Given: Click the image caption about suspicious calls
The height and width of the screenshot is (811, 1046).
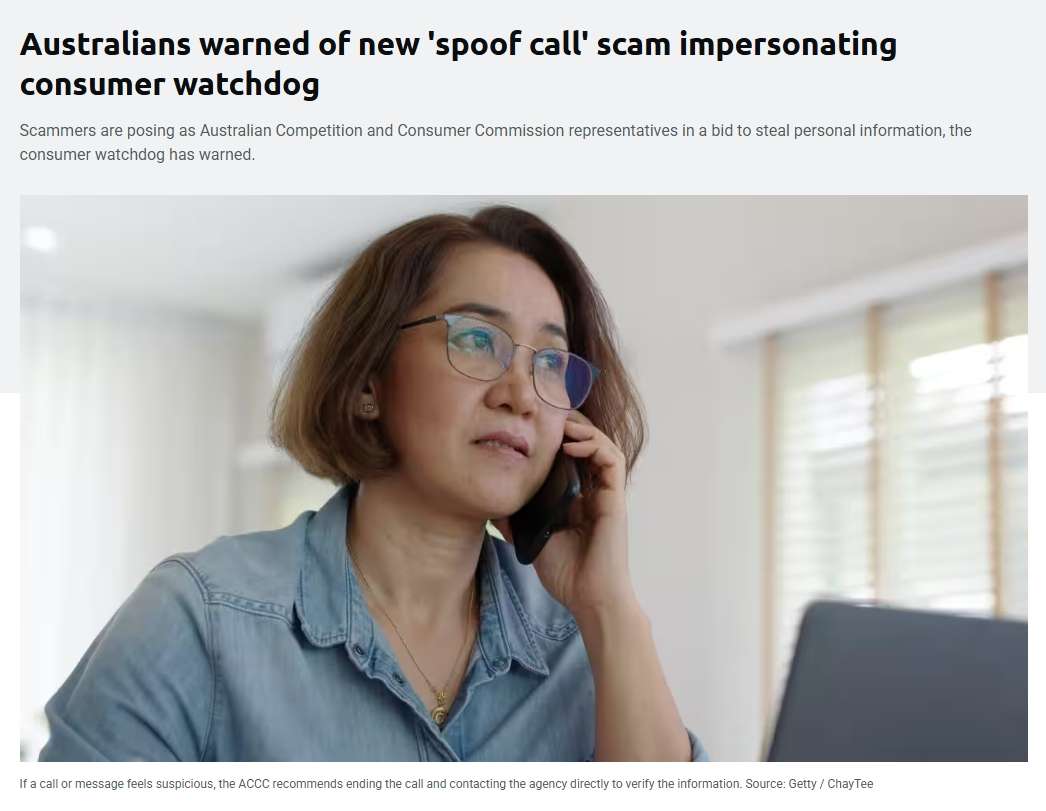Looking at the screenshot, I should coord(446,784).
